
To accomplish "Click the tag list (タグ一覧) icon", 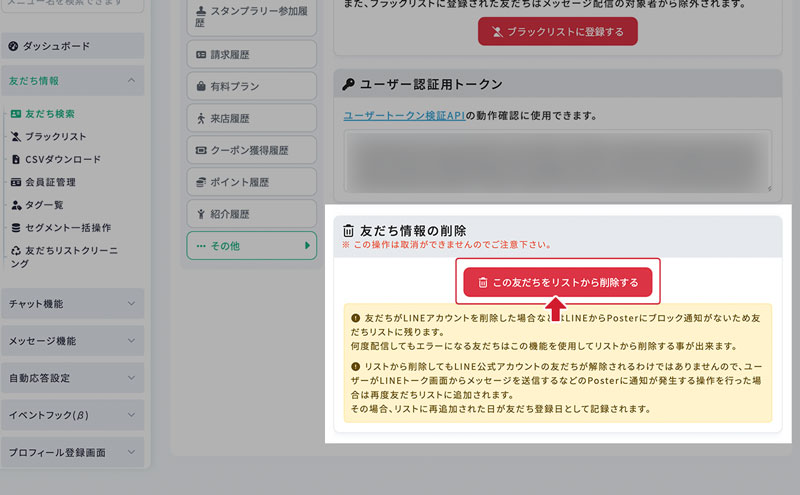I will (x=16, y=205).
